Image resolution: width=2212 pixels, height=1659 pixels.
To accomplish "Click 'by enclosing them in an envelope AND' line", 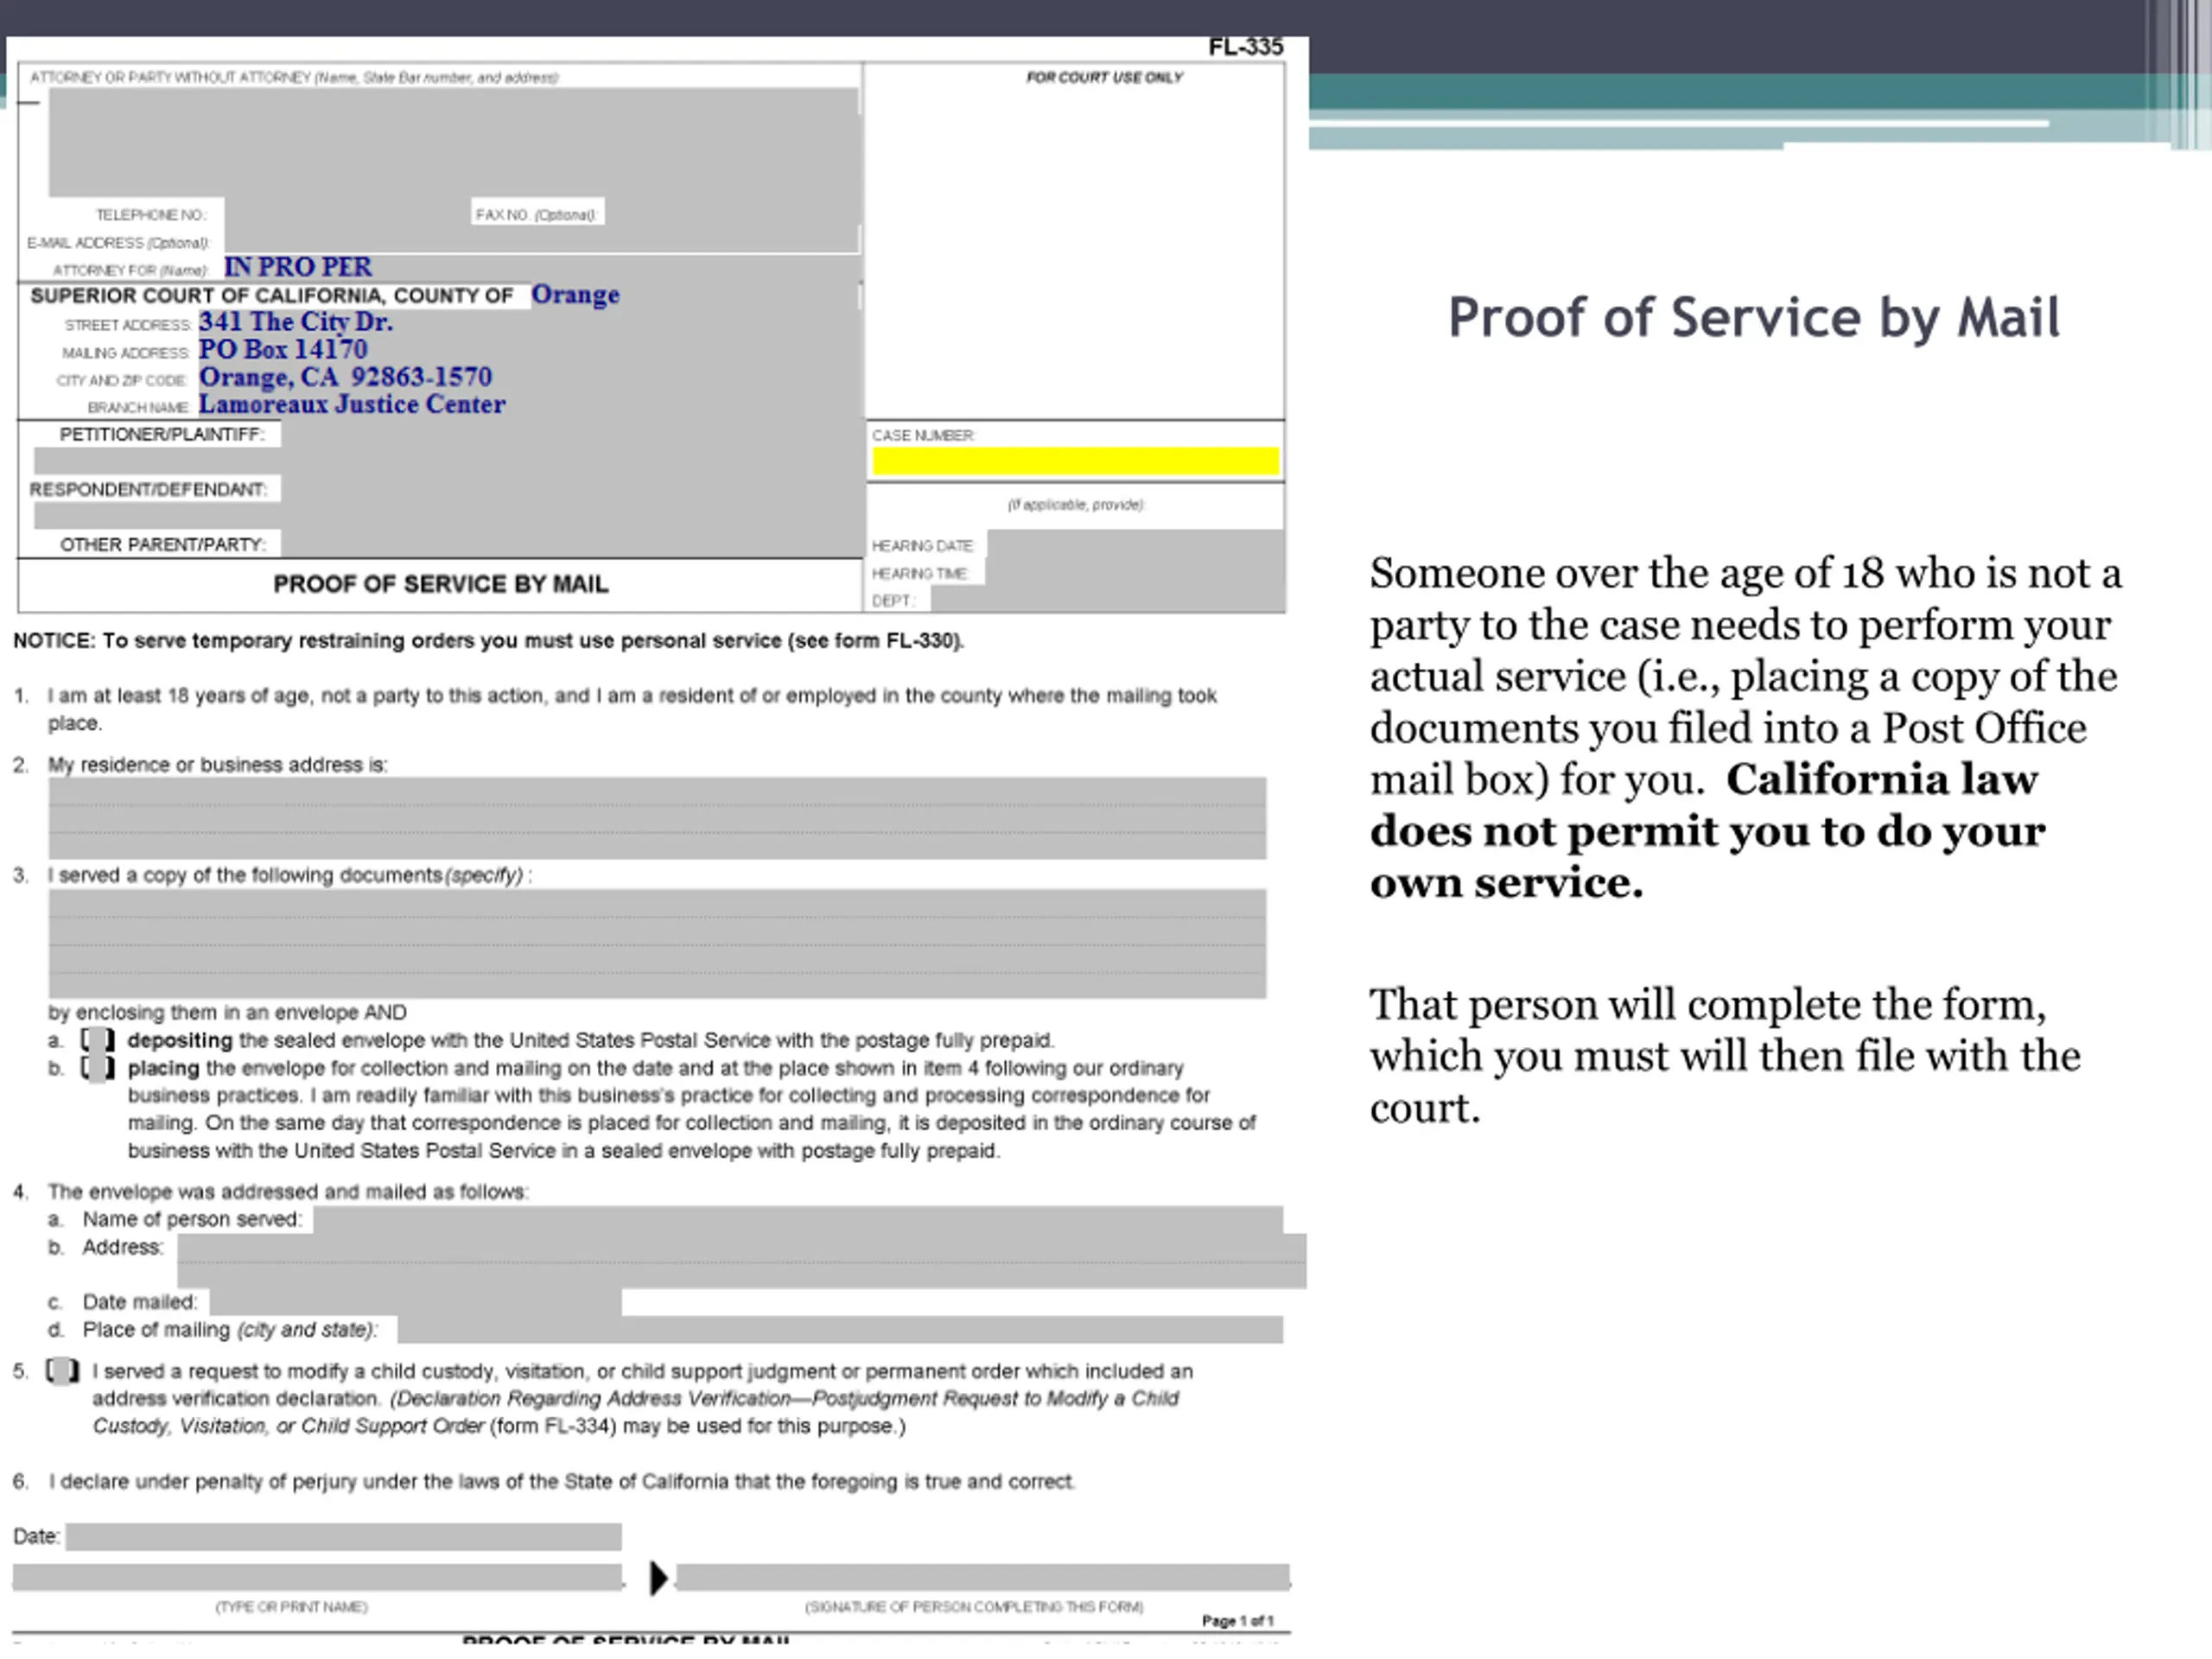I will [228, 1012].
